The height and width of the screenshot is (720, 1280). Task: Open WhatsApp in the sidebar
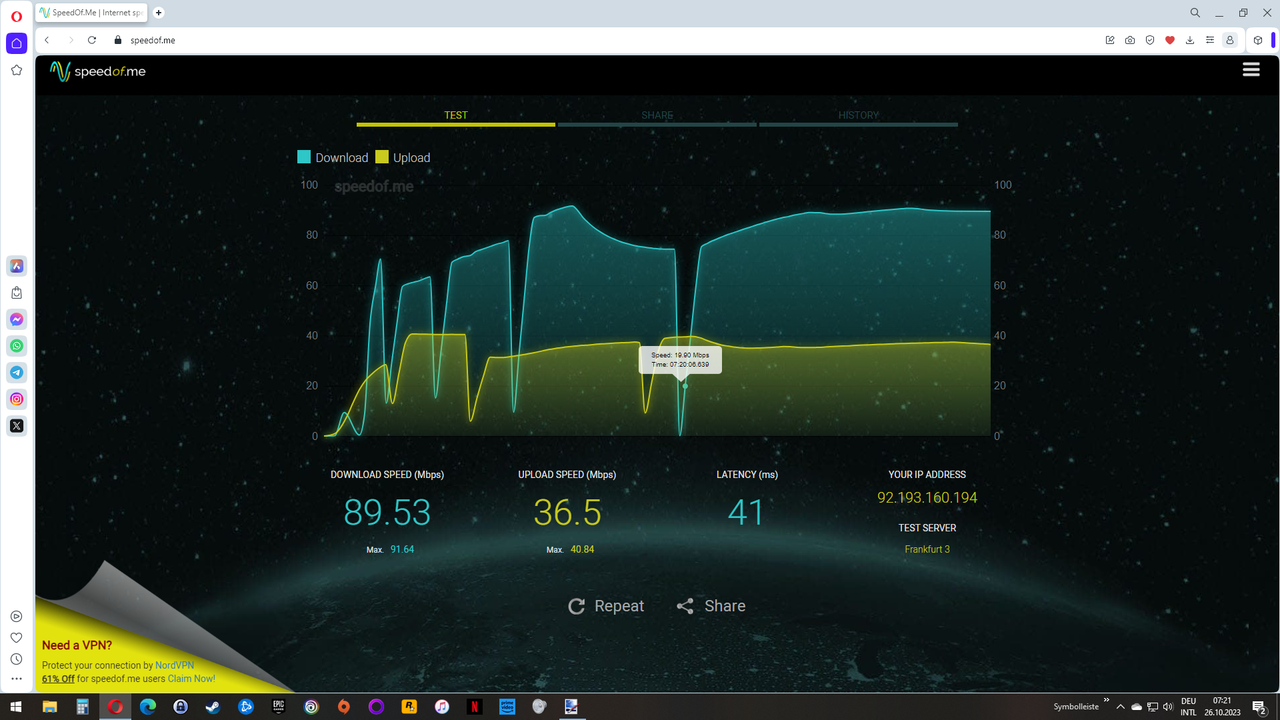coord(16,346)
